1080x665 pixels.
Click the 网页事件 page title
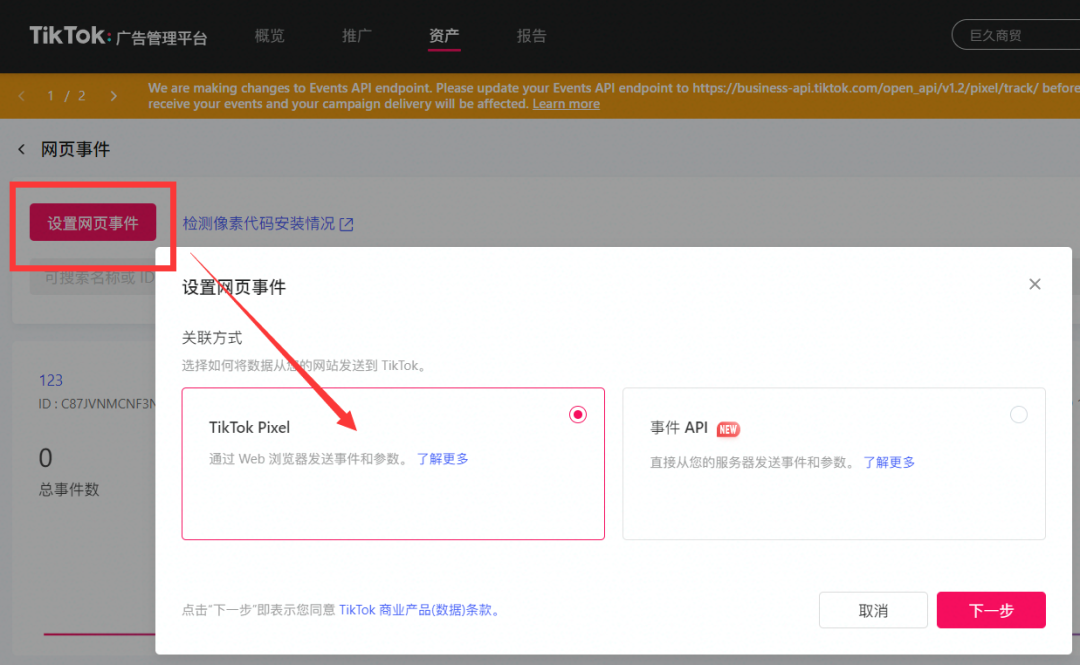pyautogui.click(x=76, y=150)
